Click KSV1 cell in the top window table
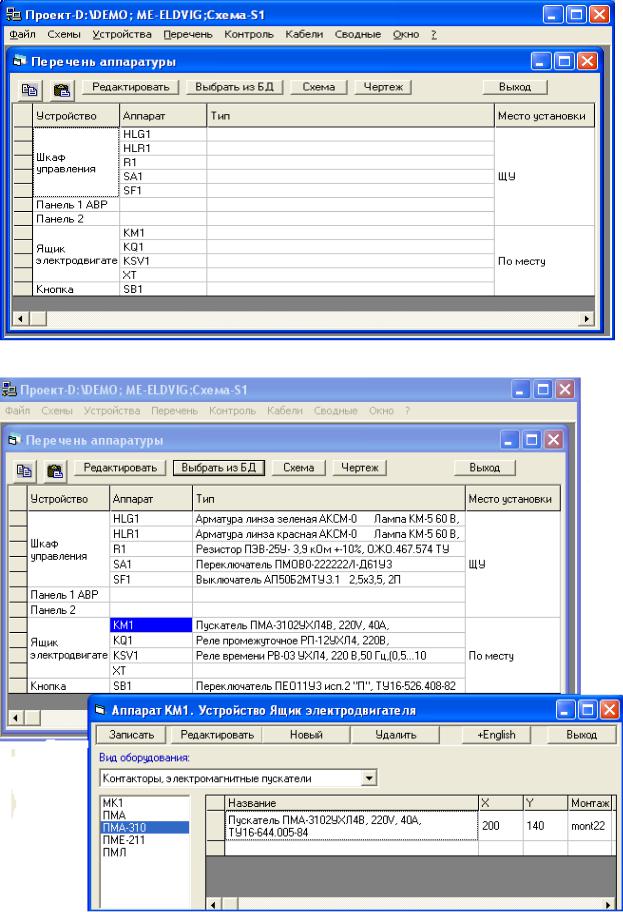The image size is (623, 912). (163, 261)
